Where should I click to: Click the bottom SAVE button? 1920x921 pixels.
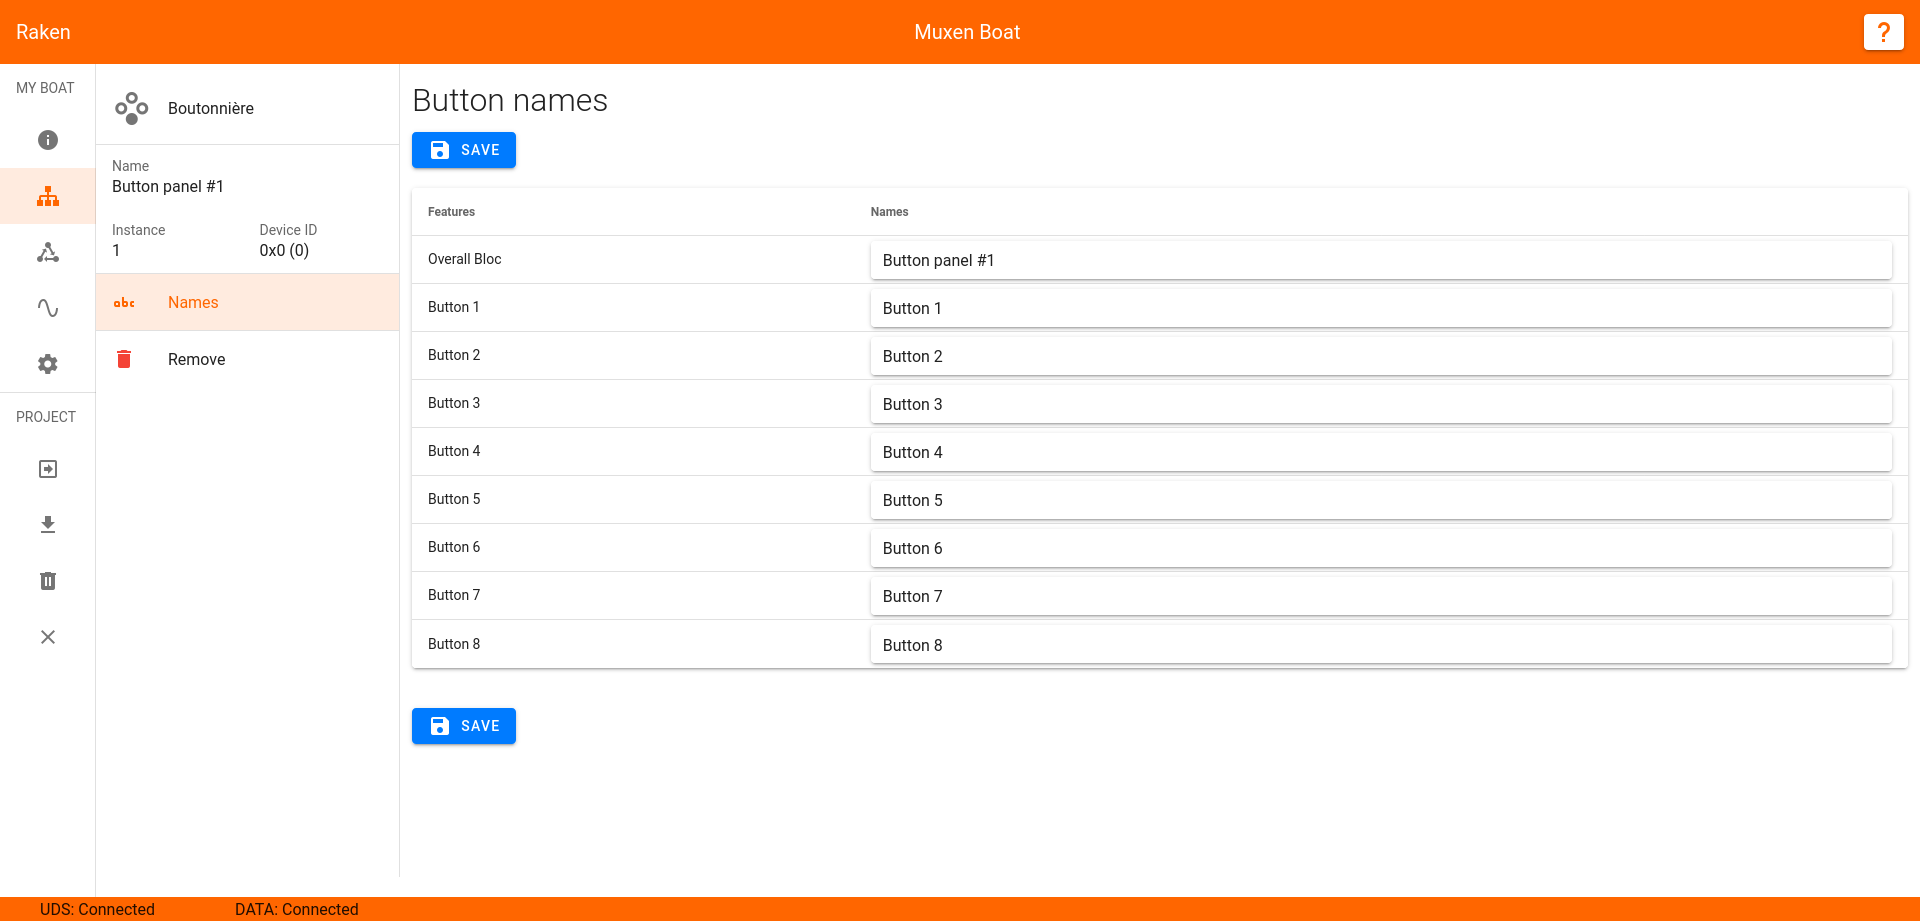click(x=464, y=726)
